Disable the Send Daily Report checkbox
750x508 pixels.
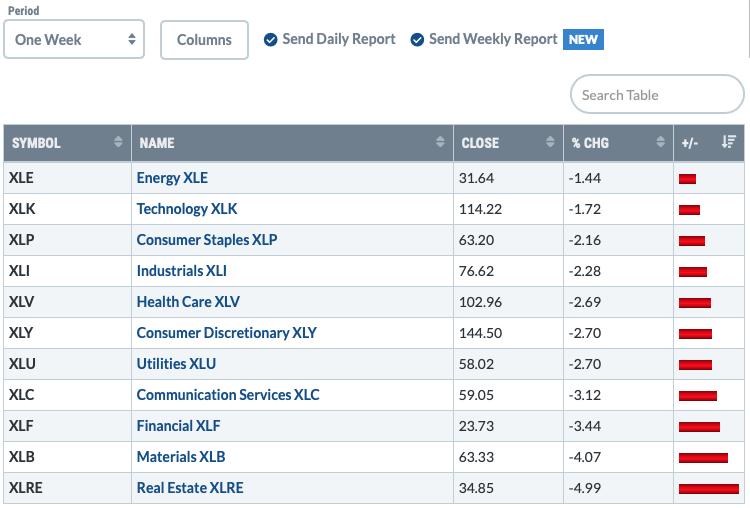(271, 40)
